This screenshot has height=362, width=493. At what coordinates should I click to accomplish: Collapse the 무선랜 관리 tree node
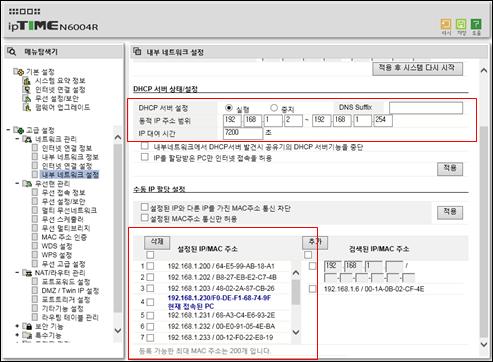click(17, 183)
